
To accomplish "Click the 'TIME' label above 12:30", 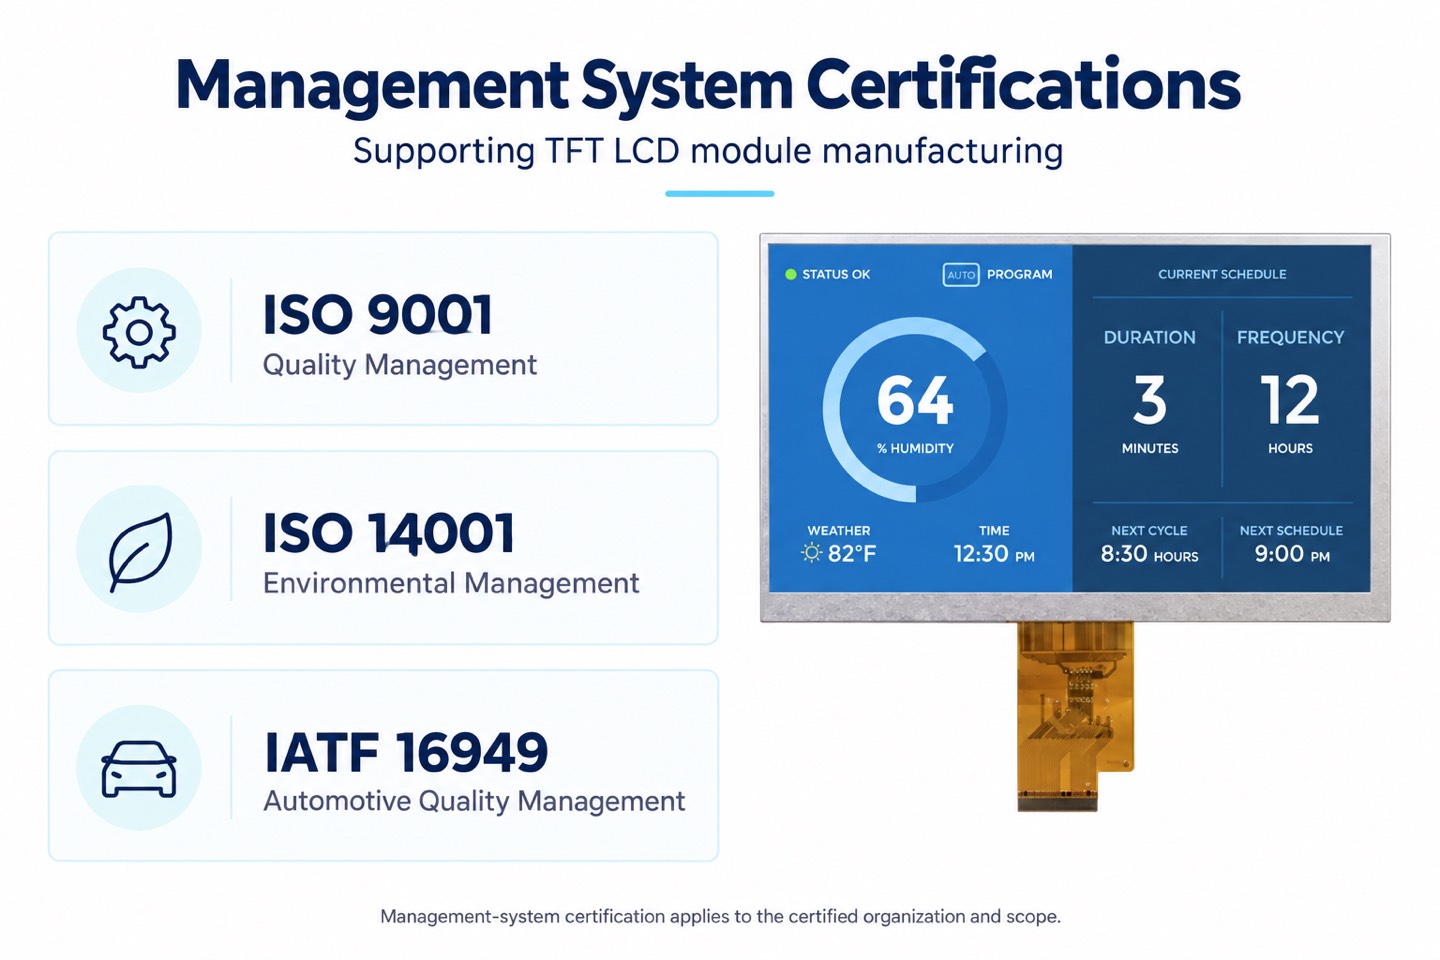I will tap(994, 531).
